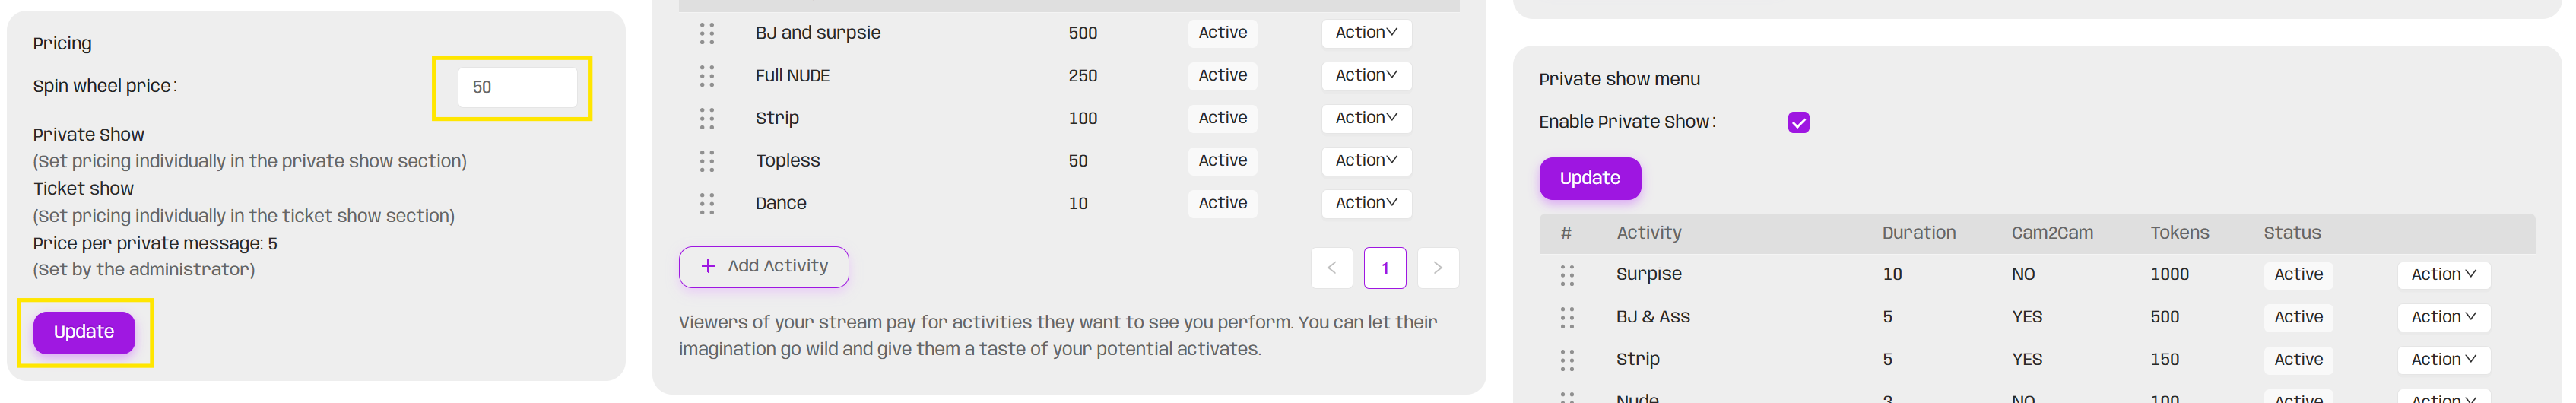This screenshot has width=2576, height=403.
Task: Open Action dropdown for Full NUDE
Action: tap(1365, 76)
